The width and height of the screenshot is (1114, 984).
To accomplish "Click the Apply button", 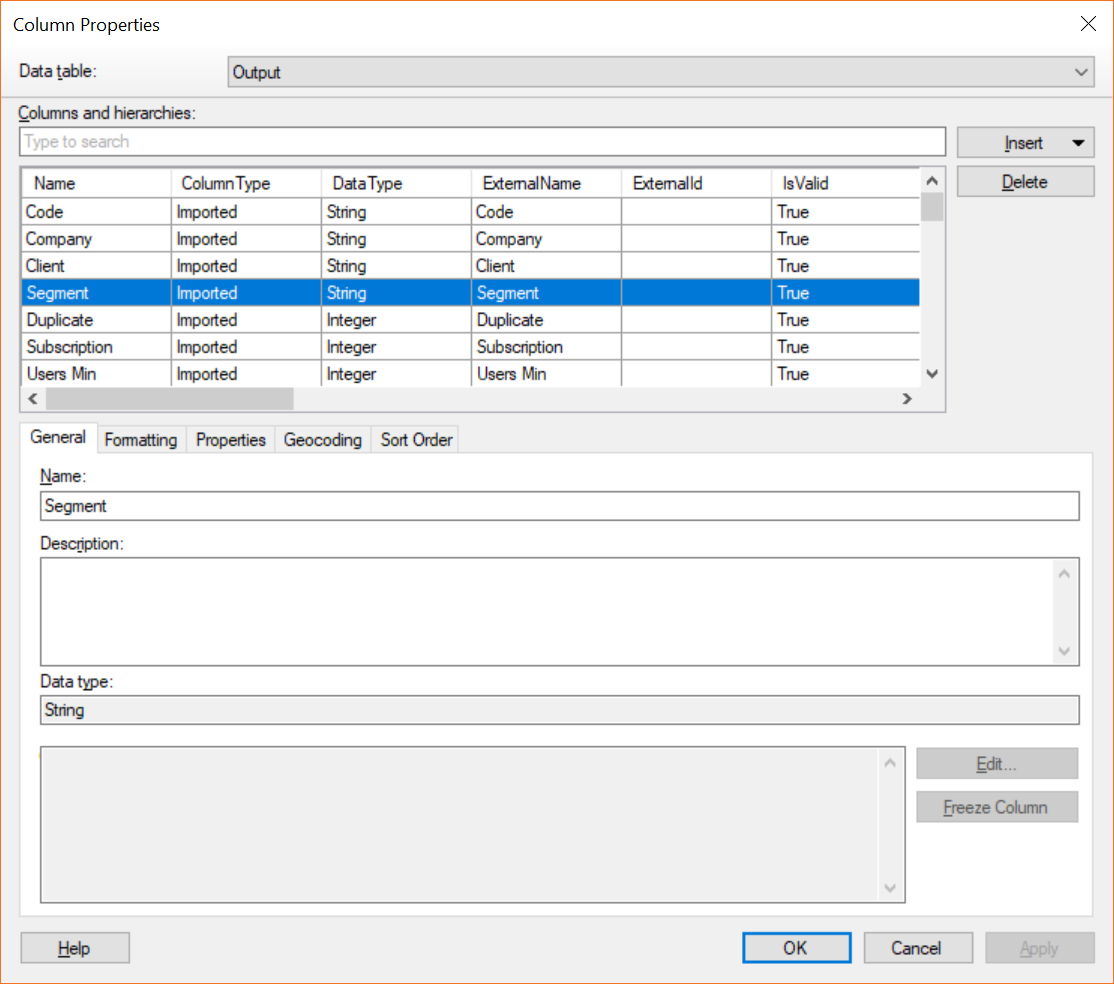I will tap(1039, 948).
